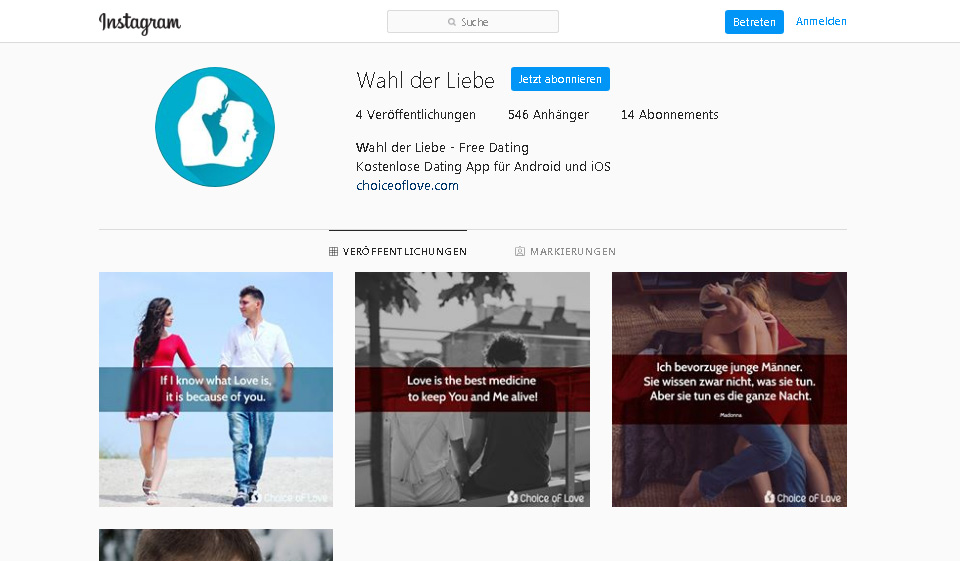Visit the choiceoflove.com link

(x=407, y=186)
